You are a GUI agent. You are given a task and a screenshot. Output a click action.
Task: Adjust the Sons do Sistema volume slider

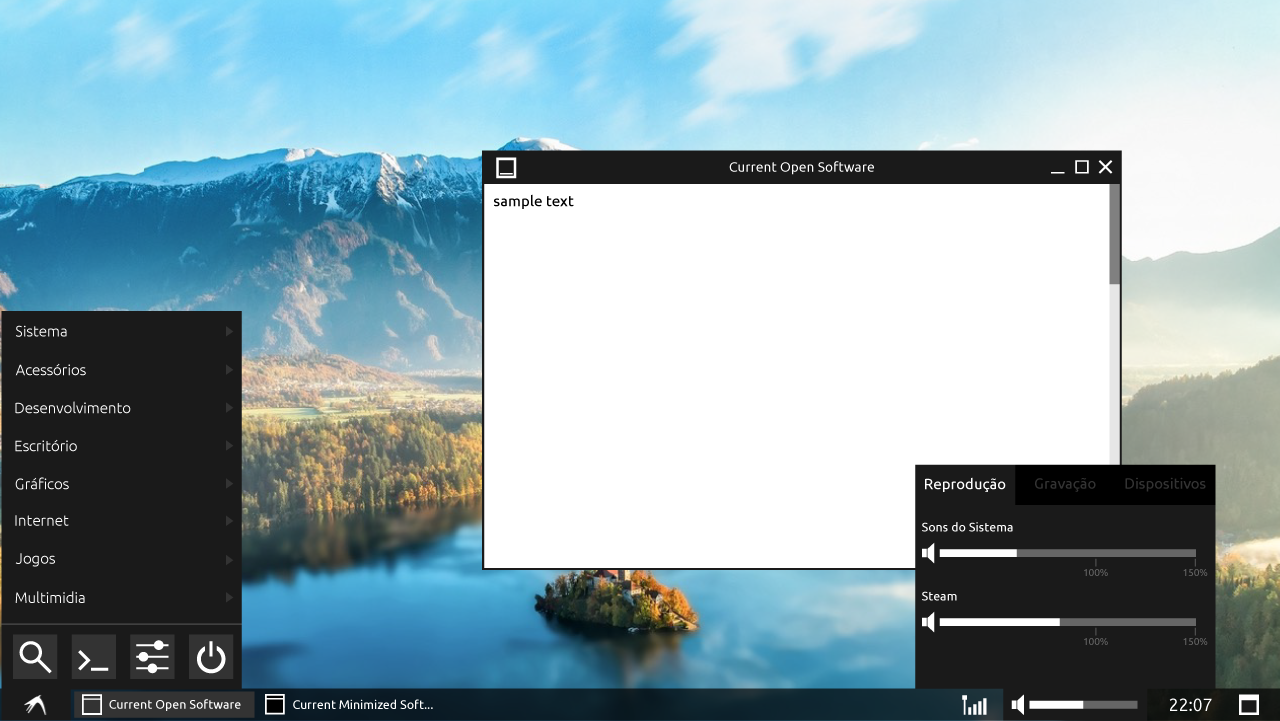pyautogui.click(x=1067, y=553)
